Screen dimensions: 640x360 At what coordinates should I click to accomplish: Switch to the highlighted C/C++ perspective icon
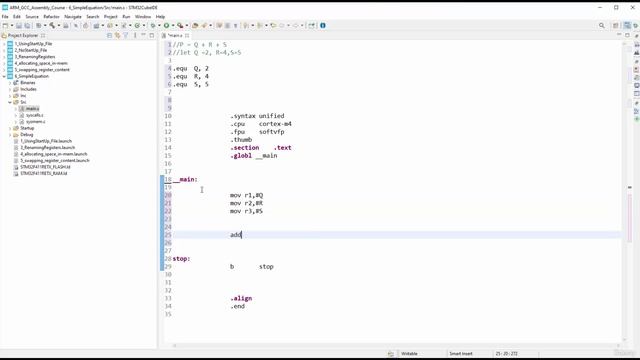(x=627, y=25)
